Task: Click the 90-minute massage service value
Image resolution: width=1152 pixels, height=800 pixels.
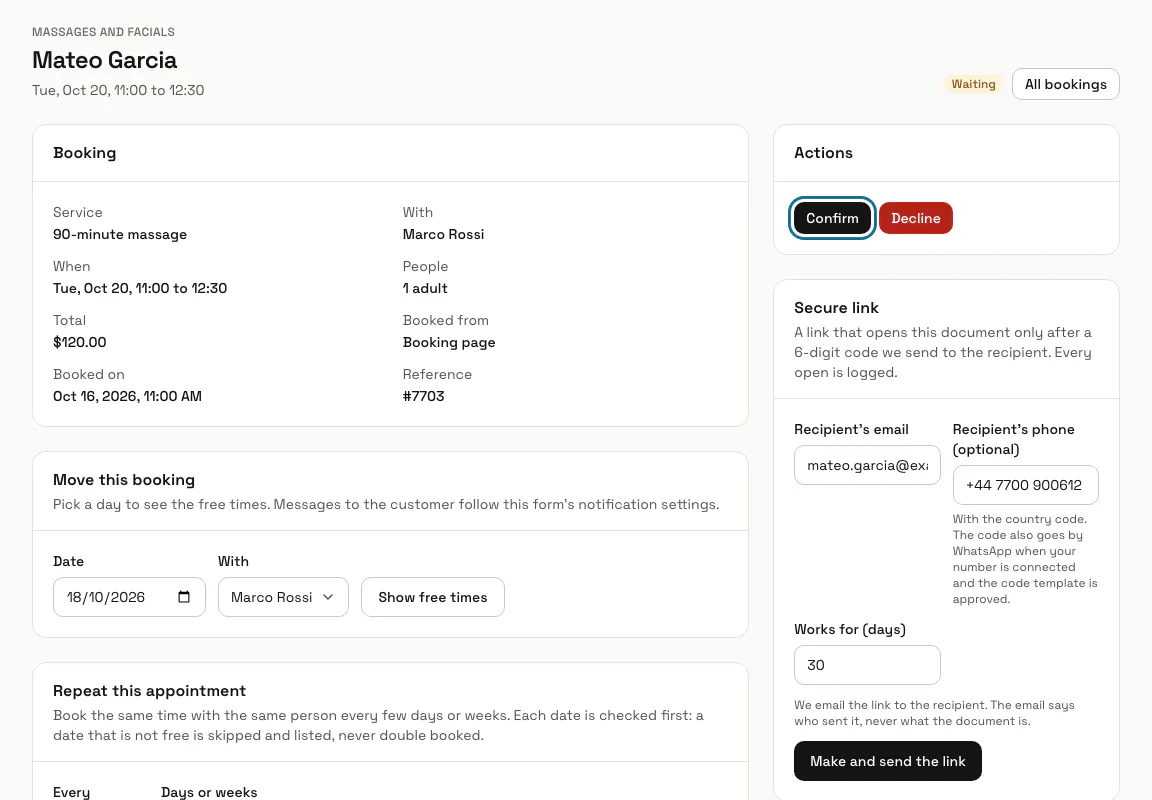Action: 120,234
